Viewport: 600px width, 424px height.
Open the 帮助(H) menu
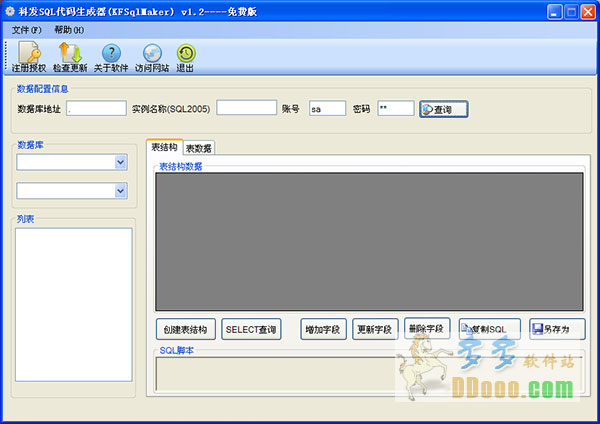coord(69,30)
